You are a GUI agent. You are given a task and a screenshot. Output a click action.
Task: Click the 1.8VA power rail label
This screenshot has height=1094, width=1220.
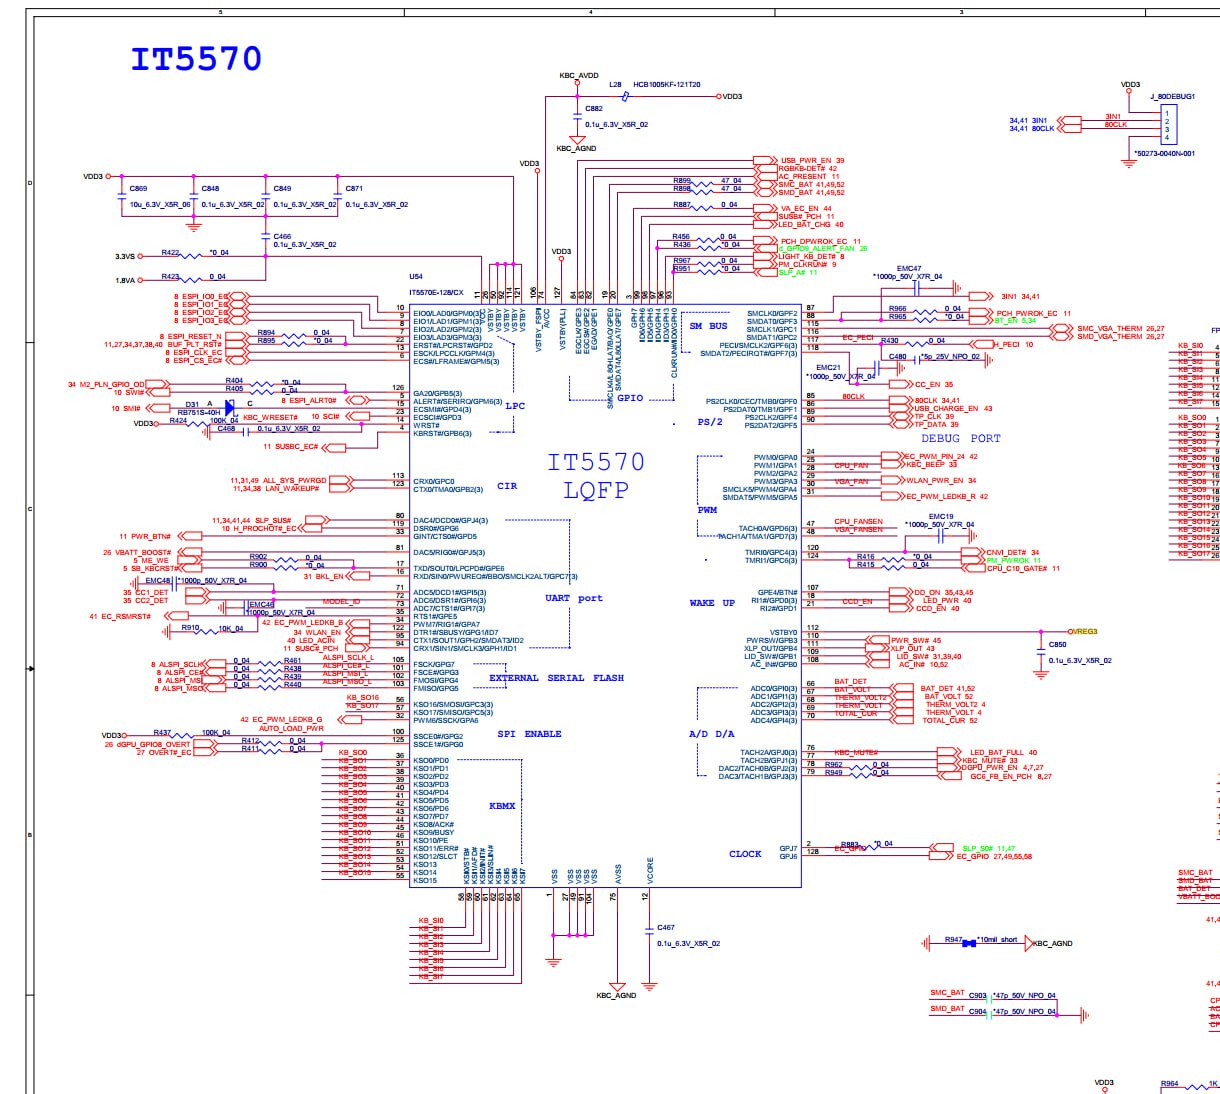click(x=125, y=281)
